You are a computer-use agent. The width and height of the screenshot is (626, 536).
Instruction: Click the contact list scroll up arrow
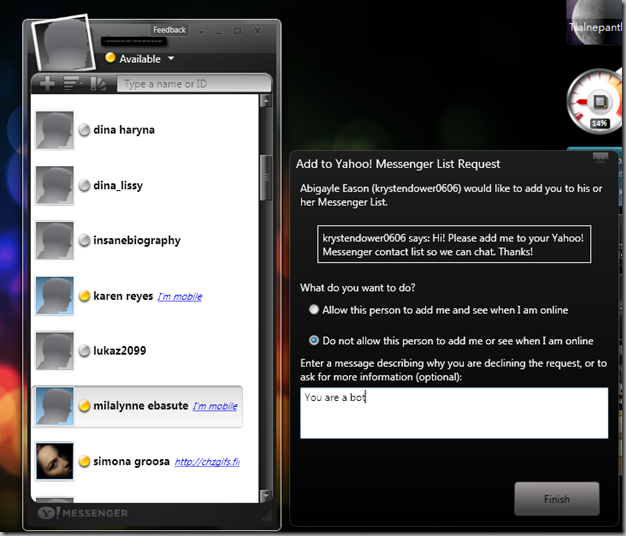click(x=265, y=101)
